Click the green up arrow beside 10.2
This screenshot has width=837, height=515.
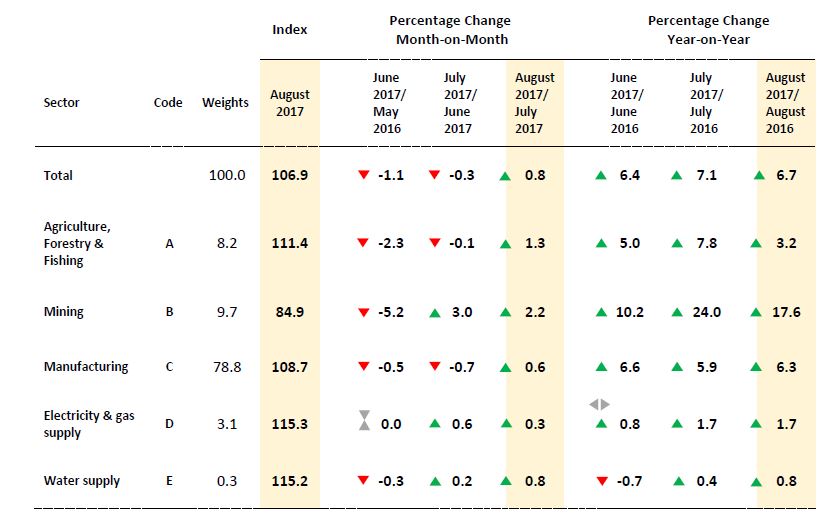(x=601, y=312)
